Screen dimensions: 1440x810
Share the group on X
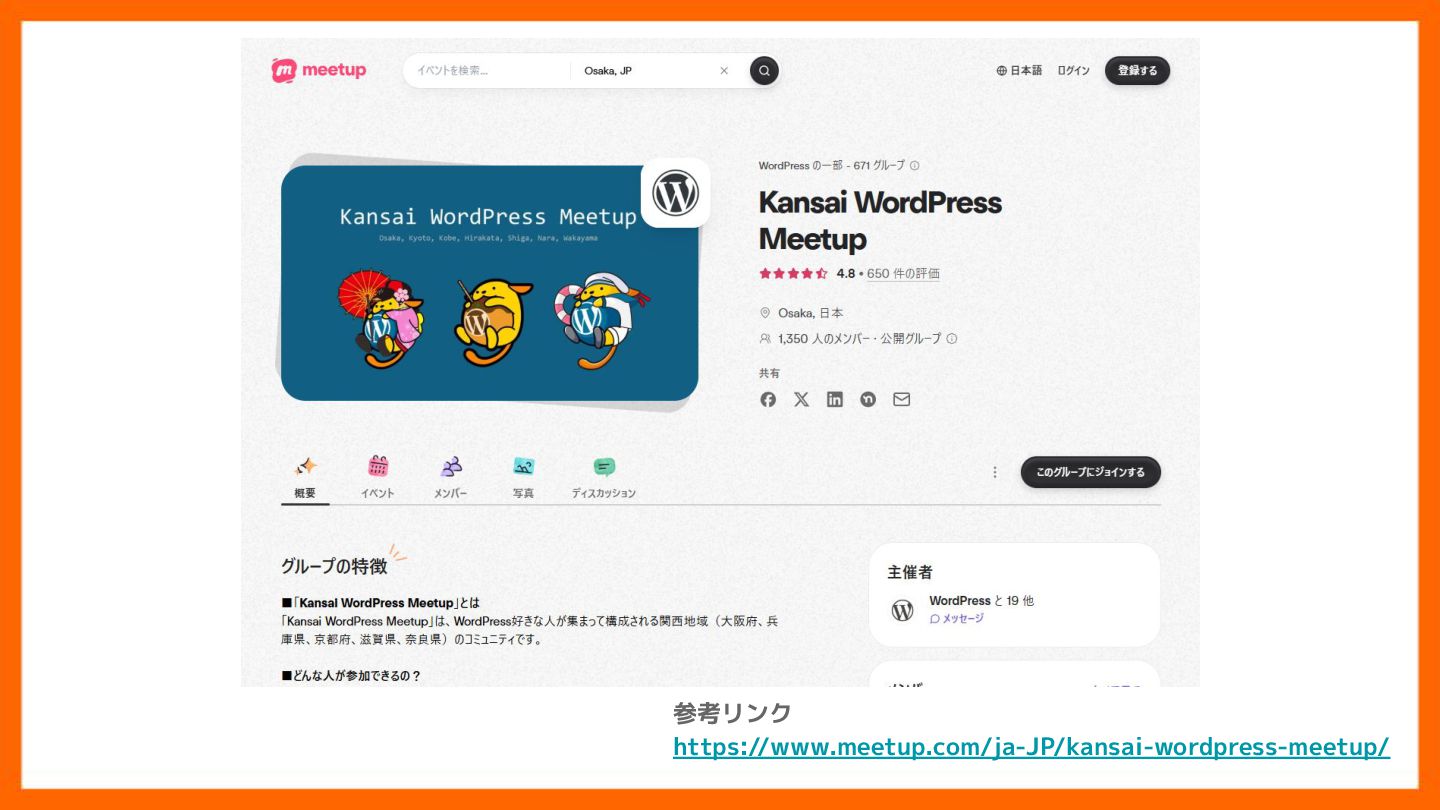(x=801, y=399)
